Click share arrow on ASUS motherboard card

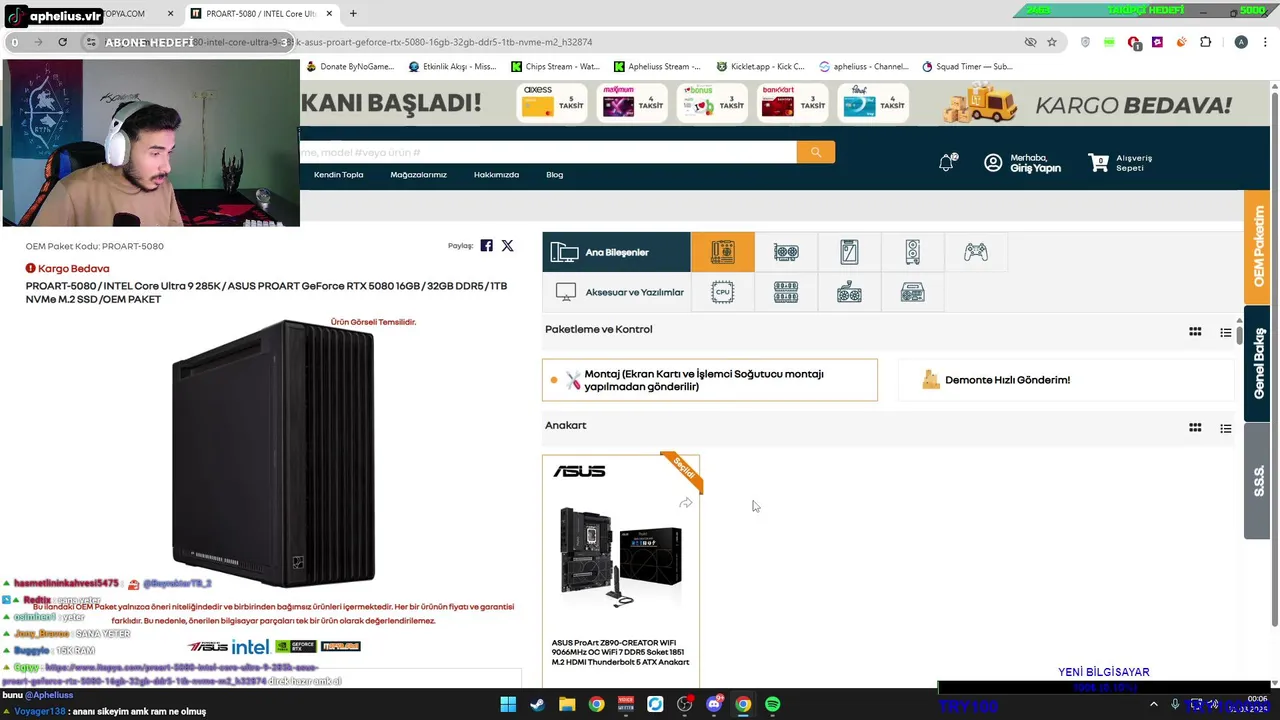[x=685, y=503]
